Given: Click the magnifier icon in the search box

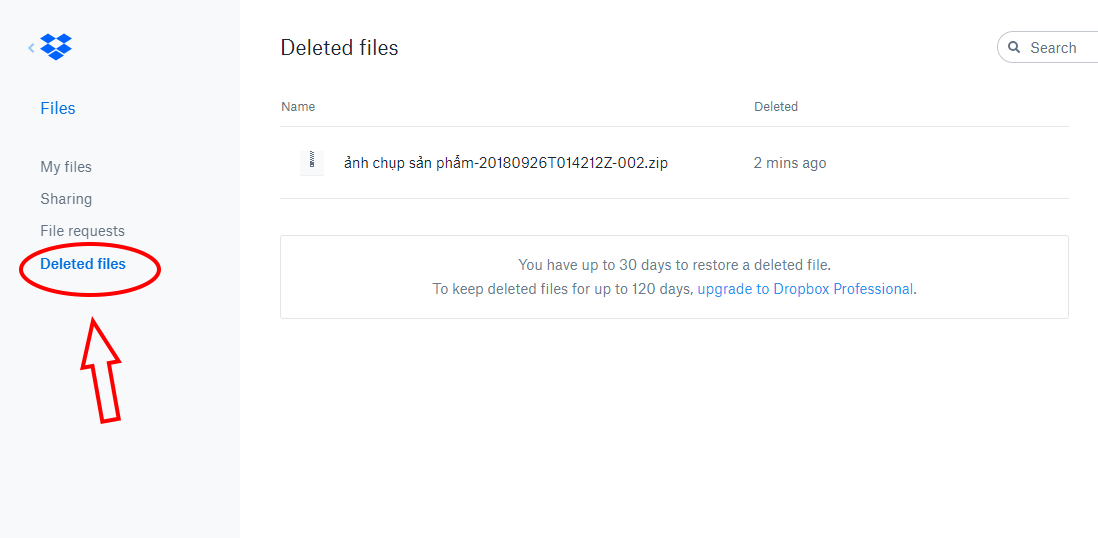Looking at the screenshot, I should coord(1014,48).
